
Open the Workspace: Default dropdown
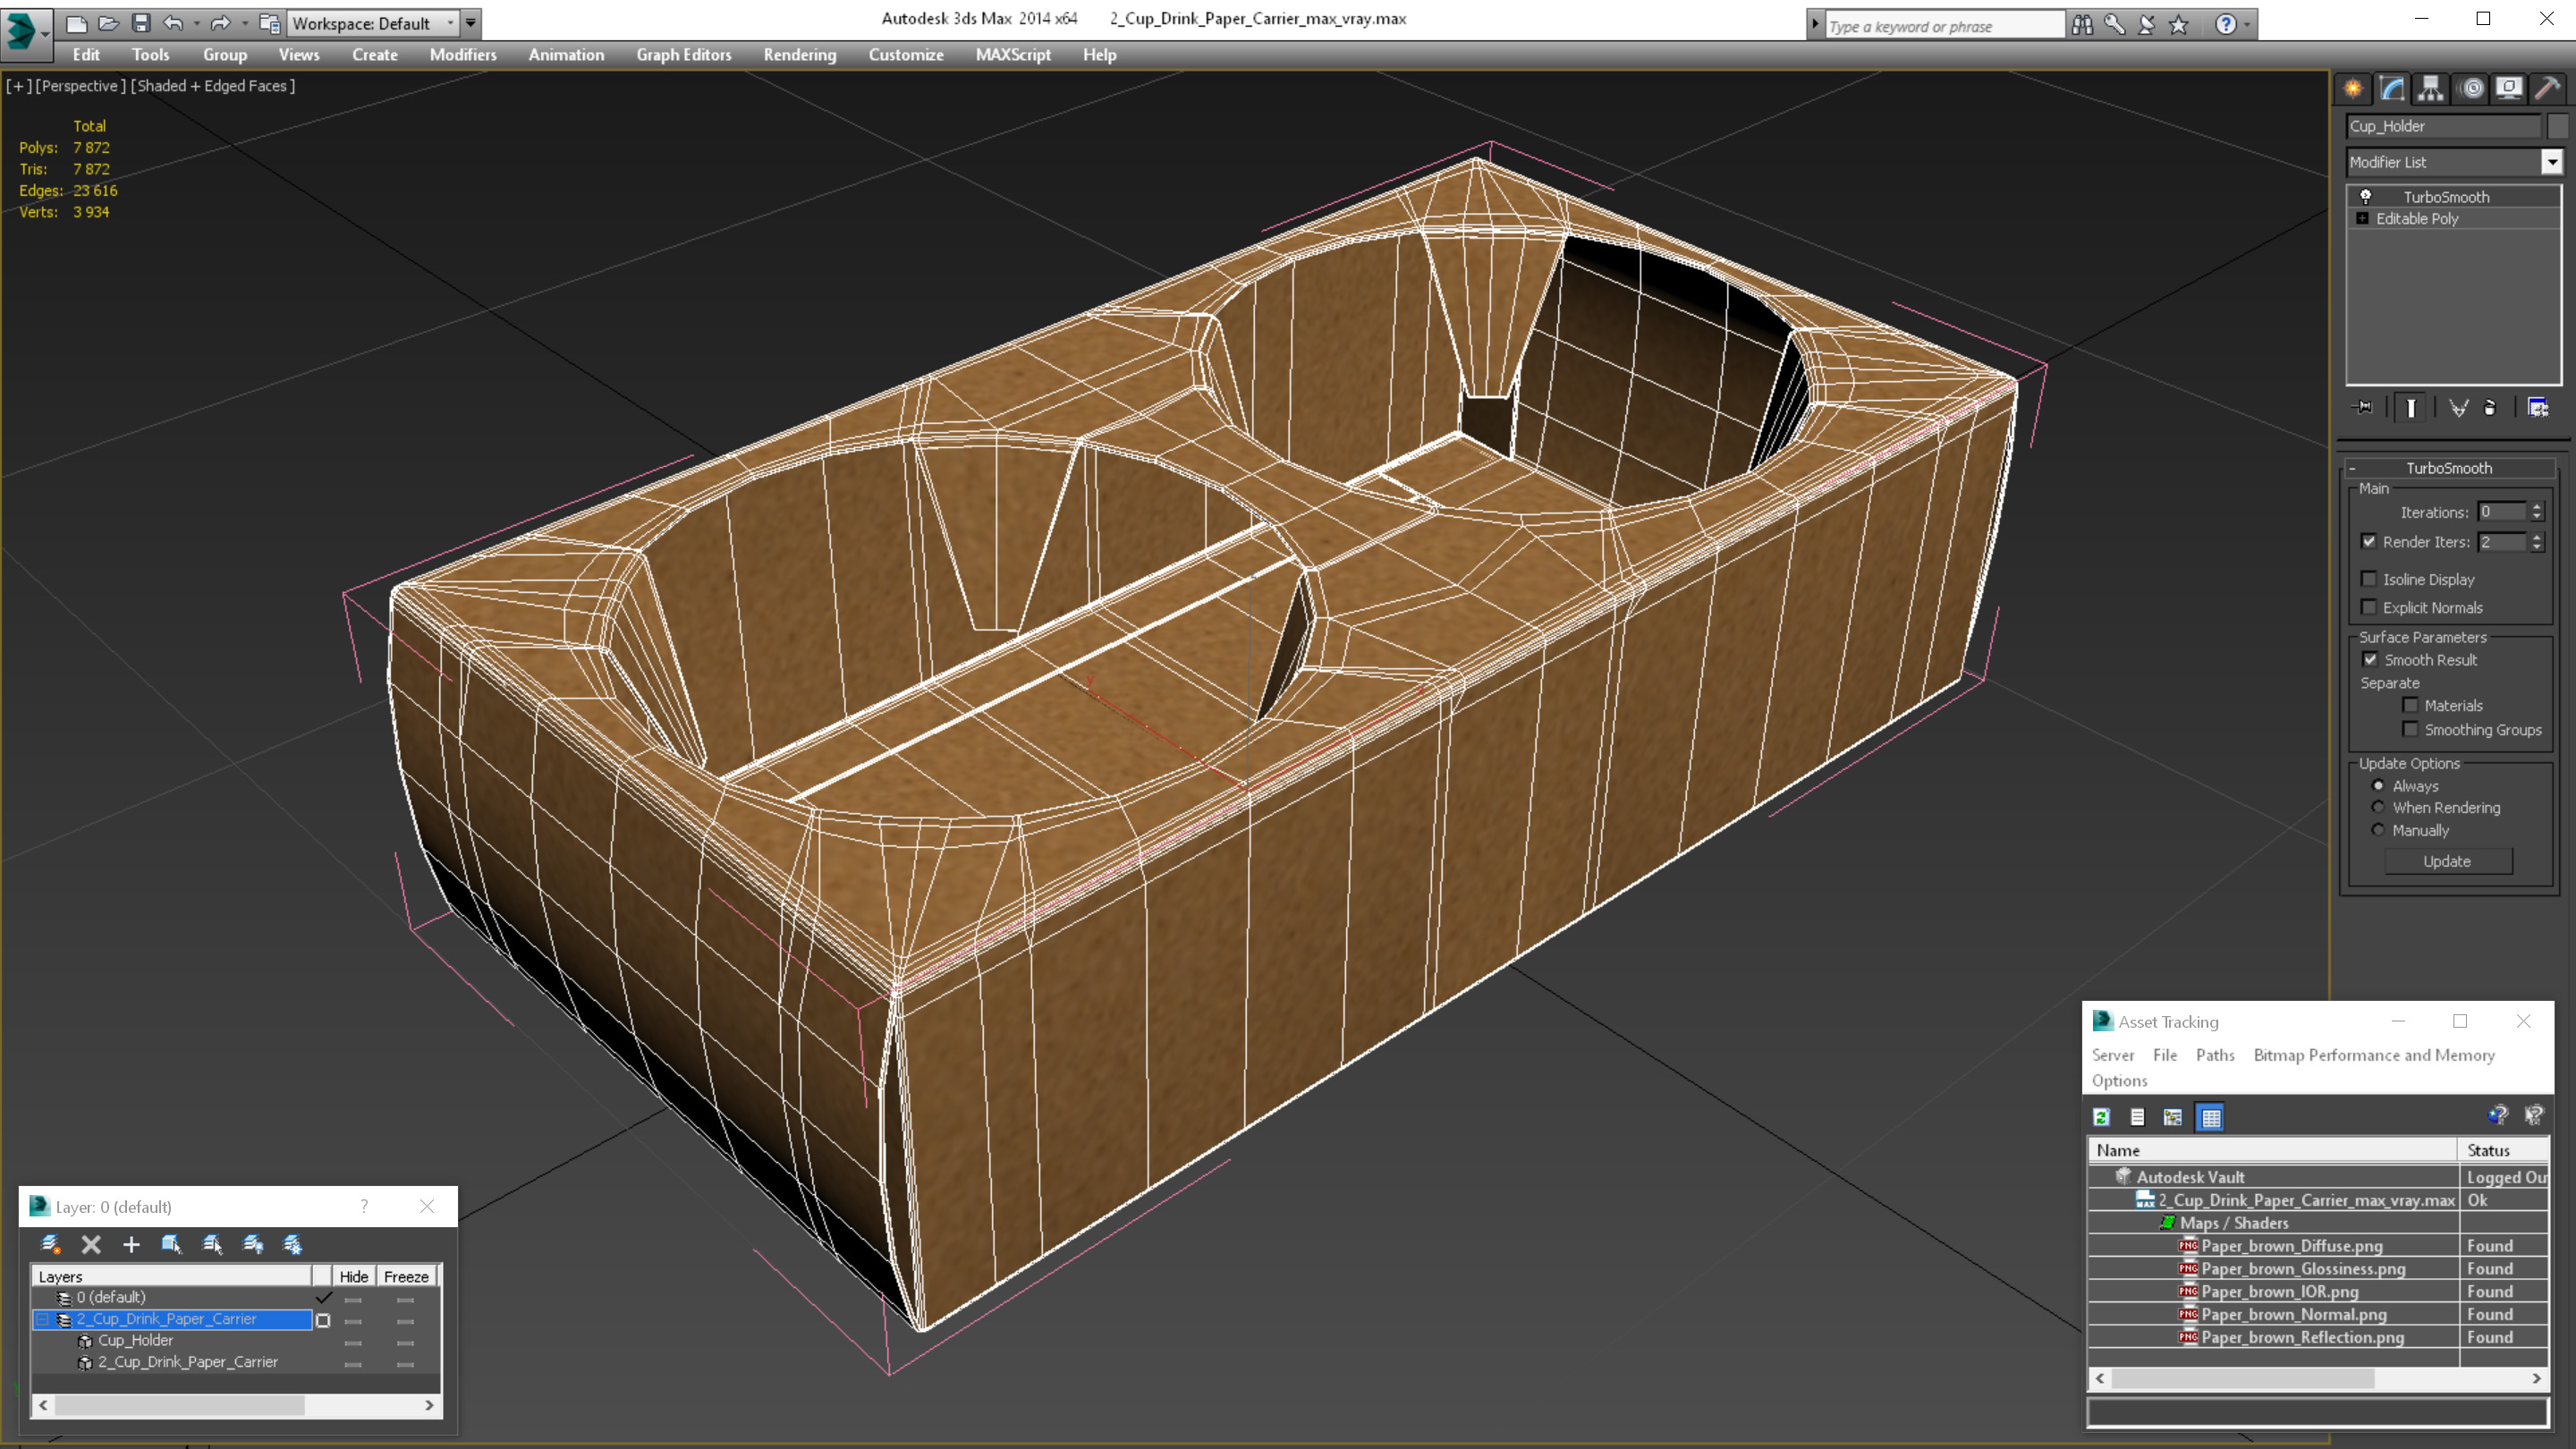pos(371,23)
